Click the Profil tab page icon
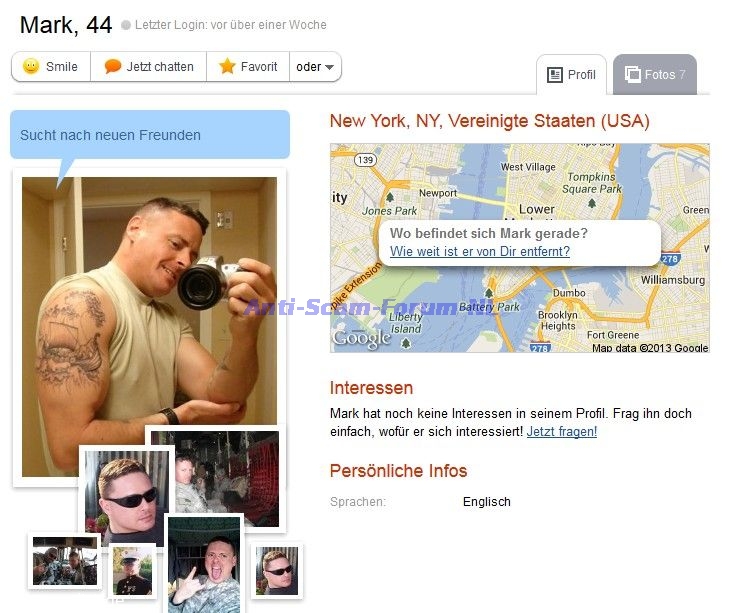Image resolution: width=737 pixels, height=613 pixels. (555, 75)
